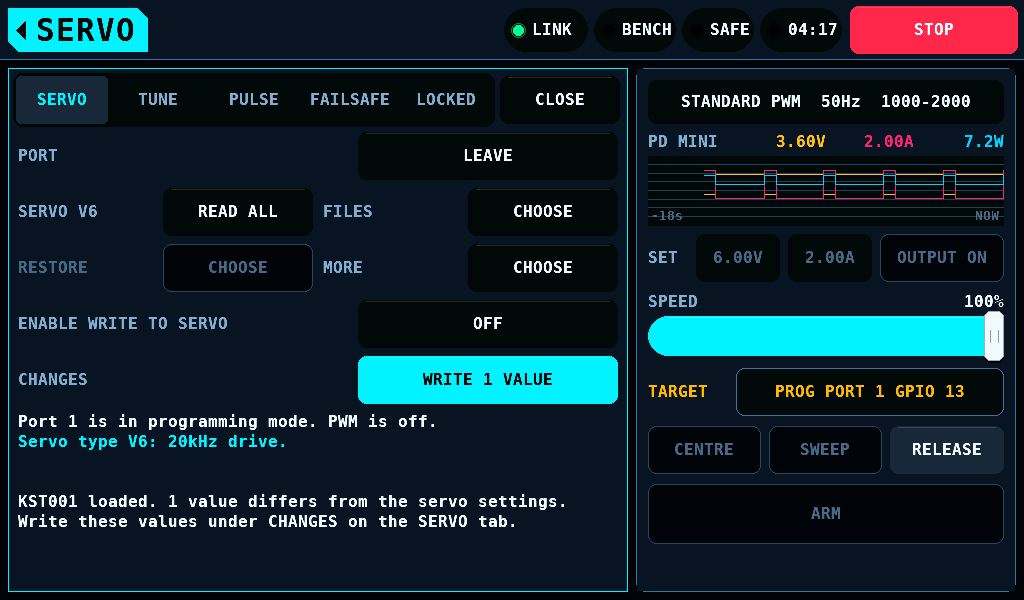1024x600 pixels.
Task: Go back using the SERVO header arrow
Action: pos(78,30)
